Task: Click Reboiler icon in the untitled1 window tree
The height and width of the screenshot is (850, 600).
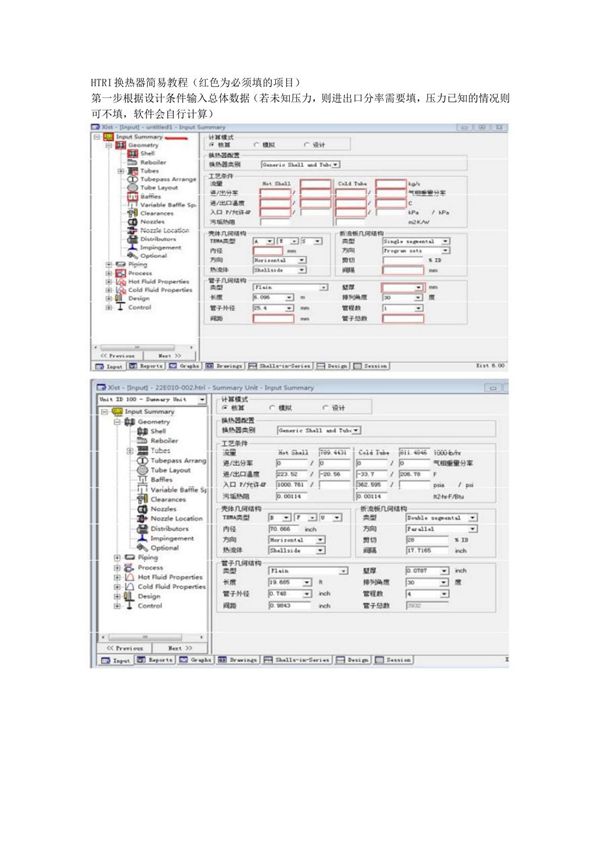Action: click(x=134, y=162)
